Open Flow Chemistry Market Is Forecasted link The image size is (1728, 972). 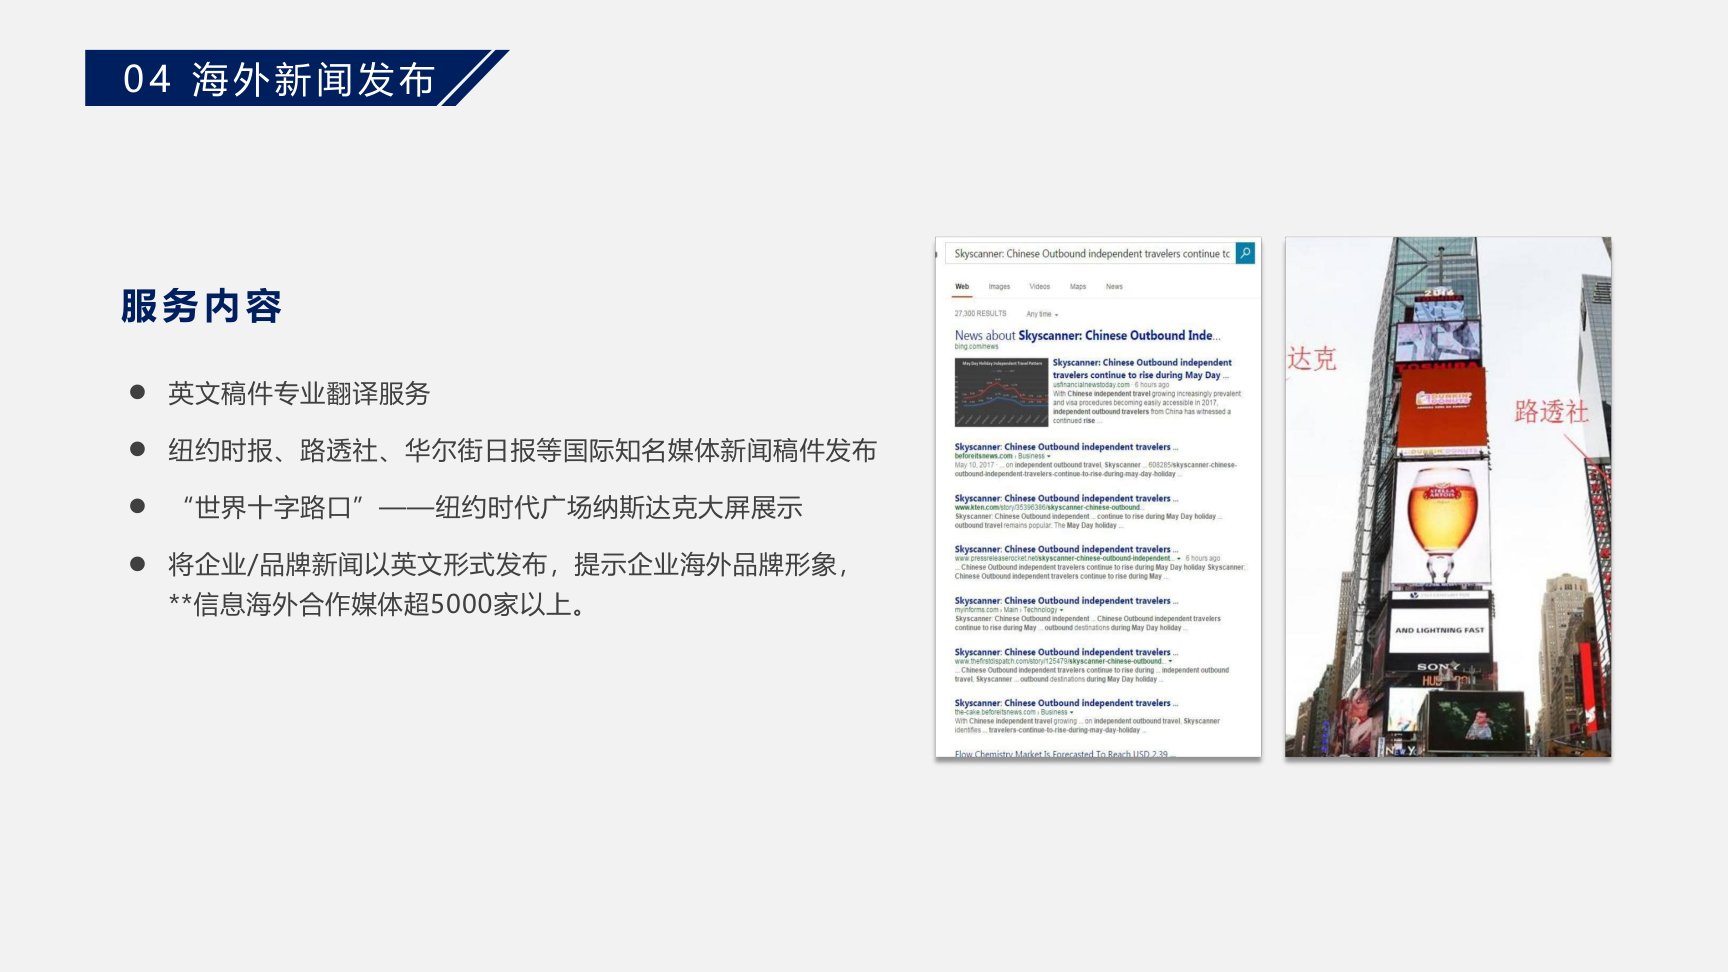(x=1064, y=753)
